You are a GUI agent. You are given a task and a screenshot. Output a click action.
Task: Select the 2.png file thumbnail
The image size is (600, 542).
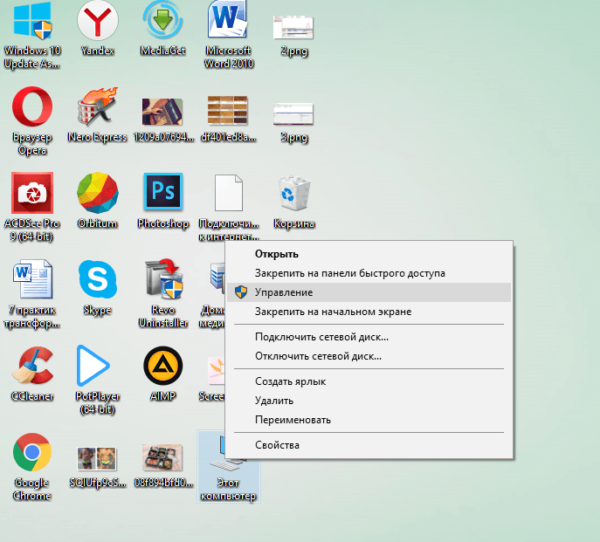click(x=293, y=28)
